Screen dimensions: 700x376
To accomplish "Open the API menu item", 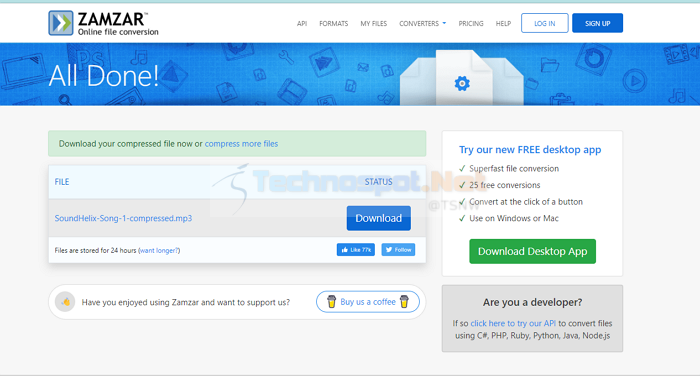I will pyautogui.click(x=302, y=24).
